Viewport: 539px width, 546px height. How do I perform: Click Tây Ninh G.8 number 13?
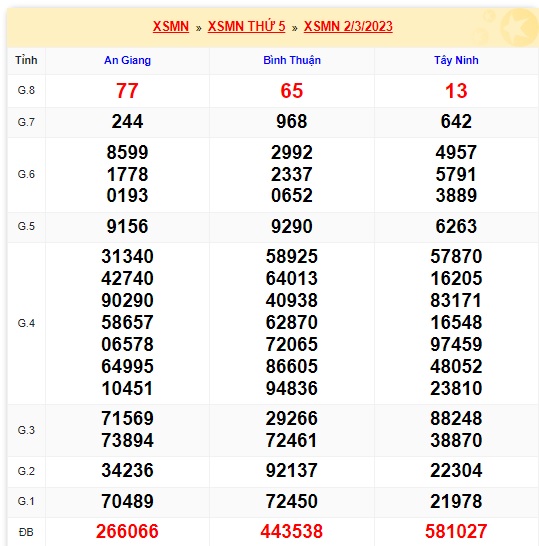pos(456,91)
